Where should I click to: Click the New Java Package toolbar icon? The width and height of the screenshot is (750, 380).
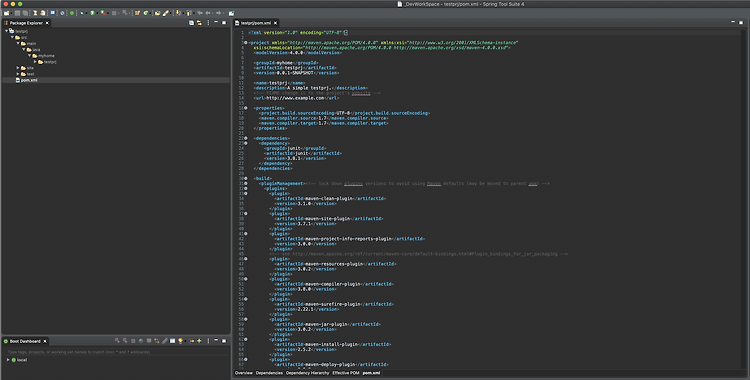tap(137, 13)
